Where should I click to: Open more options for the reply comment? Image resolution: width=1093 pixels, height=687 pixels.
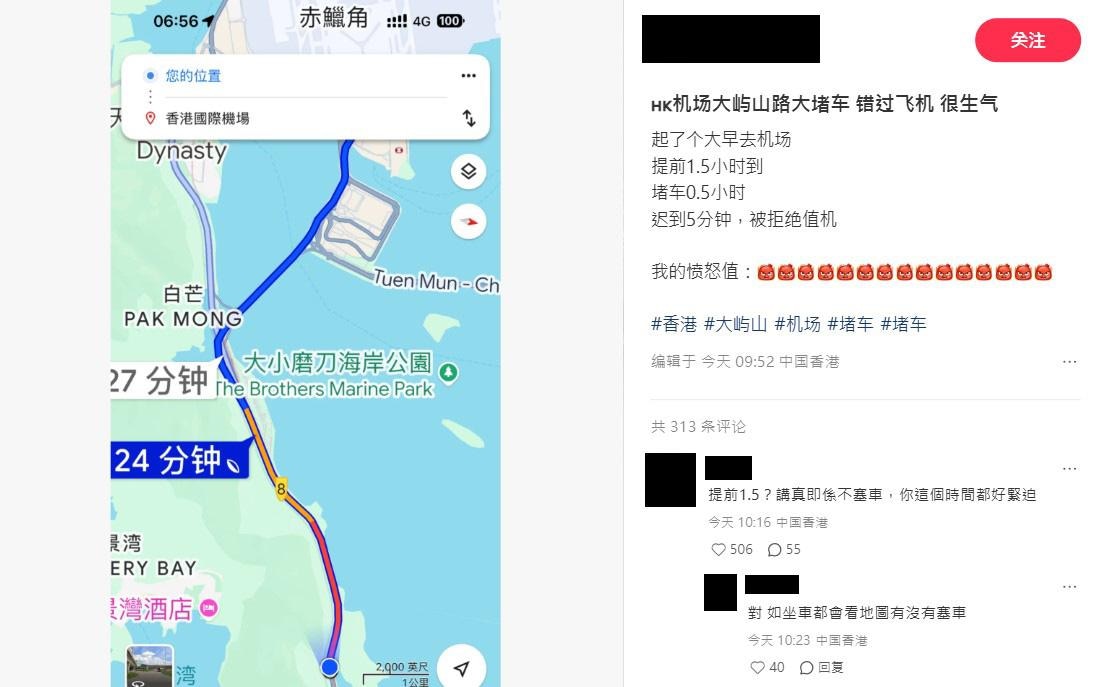(x=1069, y=587)
